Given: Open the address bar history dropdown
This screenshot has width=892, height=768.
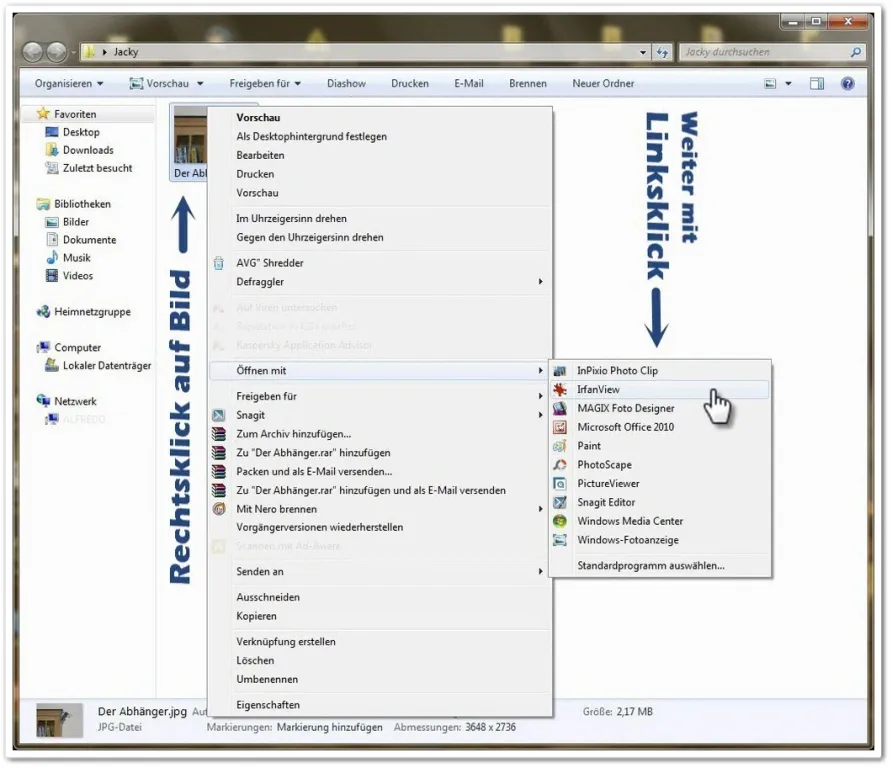Looking at the screenshot, I should click(643, 52).
